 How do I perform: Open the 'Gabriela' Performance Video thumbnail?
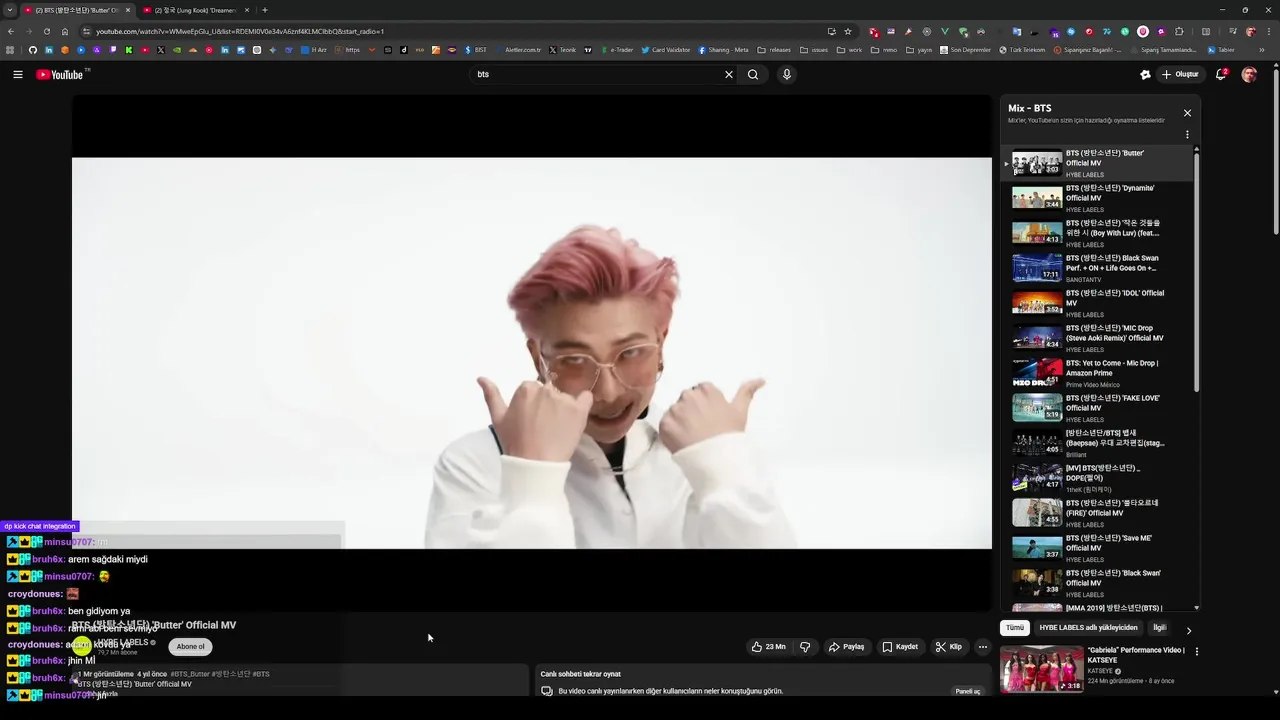[x=1042, y=669]
